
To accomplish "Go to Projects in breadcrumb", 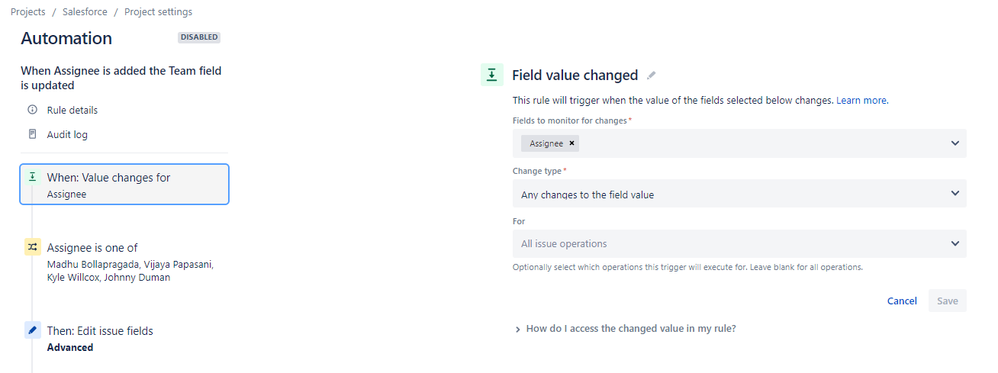I will point(27,11).
